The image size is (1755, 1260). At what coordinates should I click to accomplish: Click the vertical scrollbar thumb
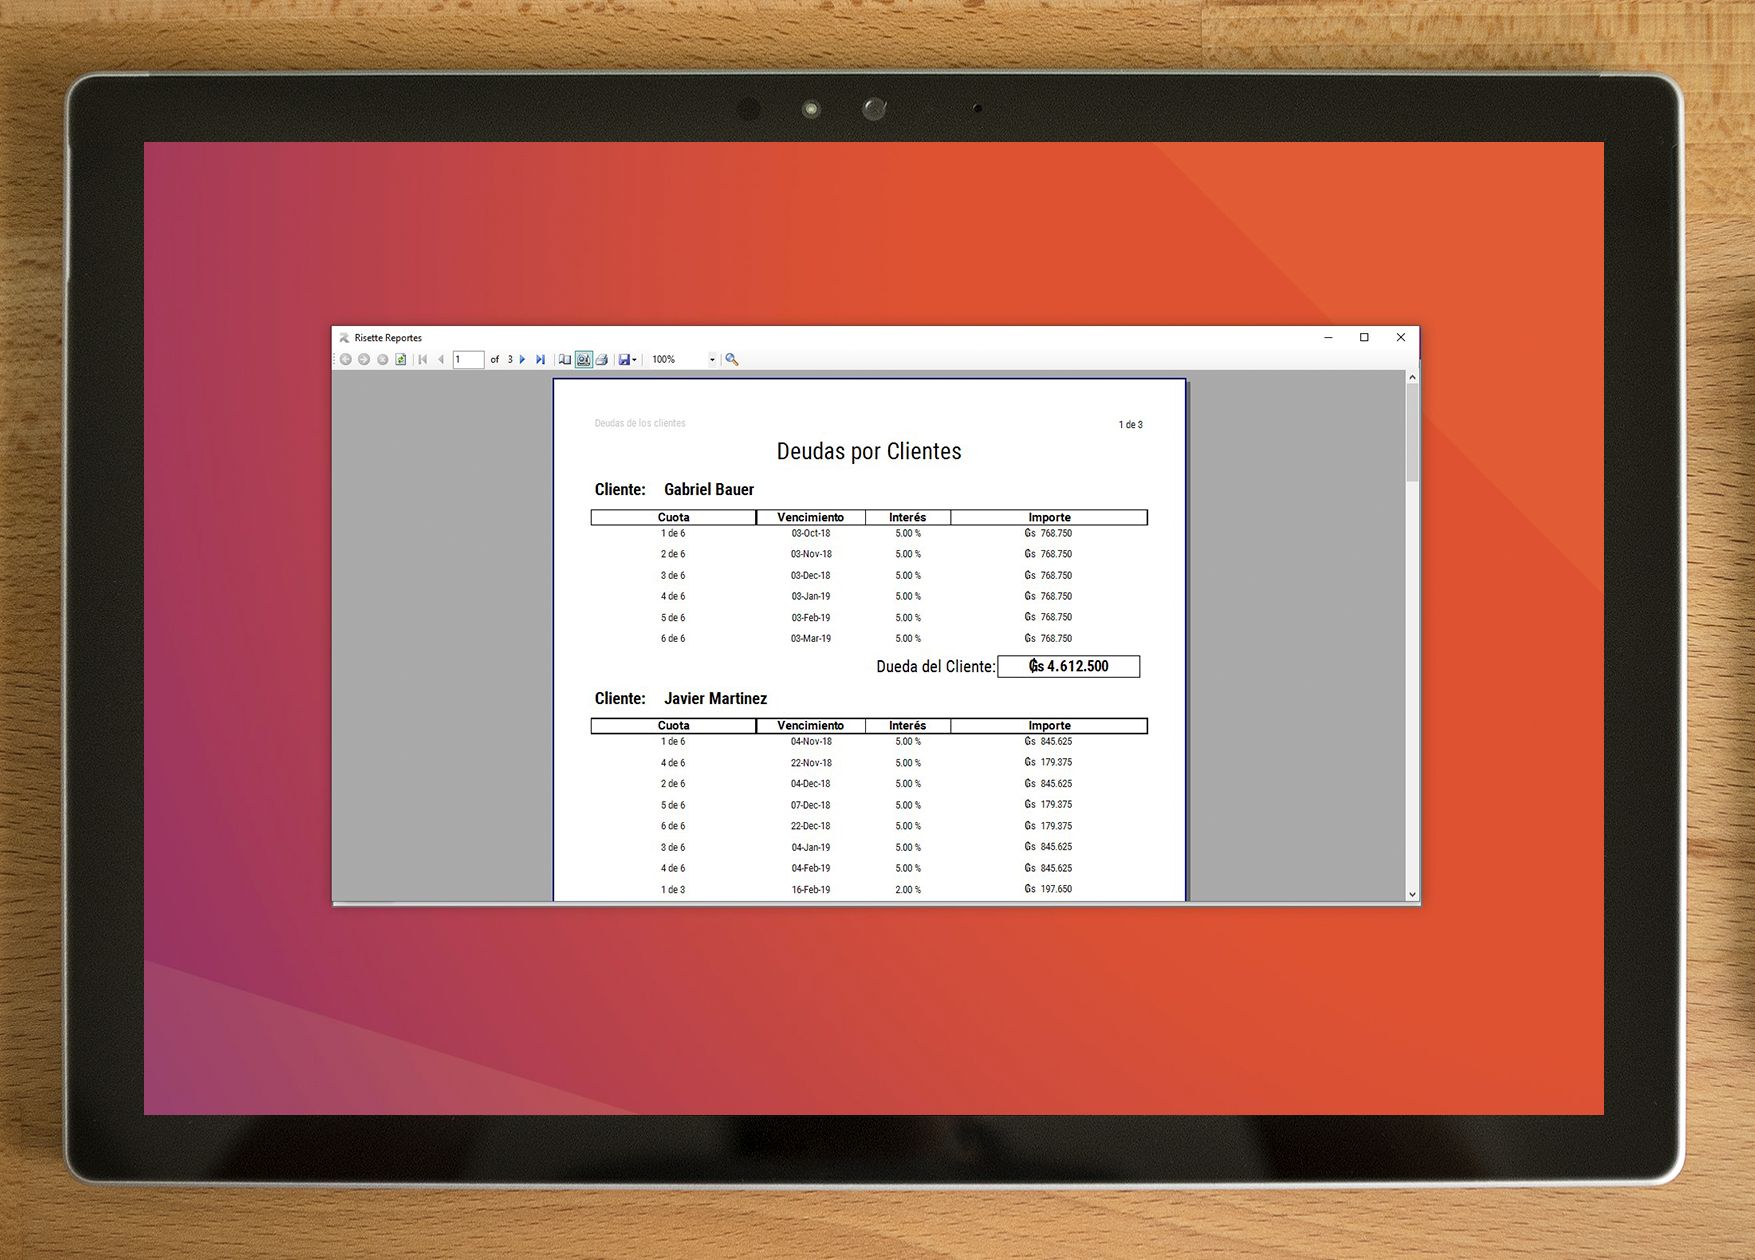tap(1412, 432)
